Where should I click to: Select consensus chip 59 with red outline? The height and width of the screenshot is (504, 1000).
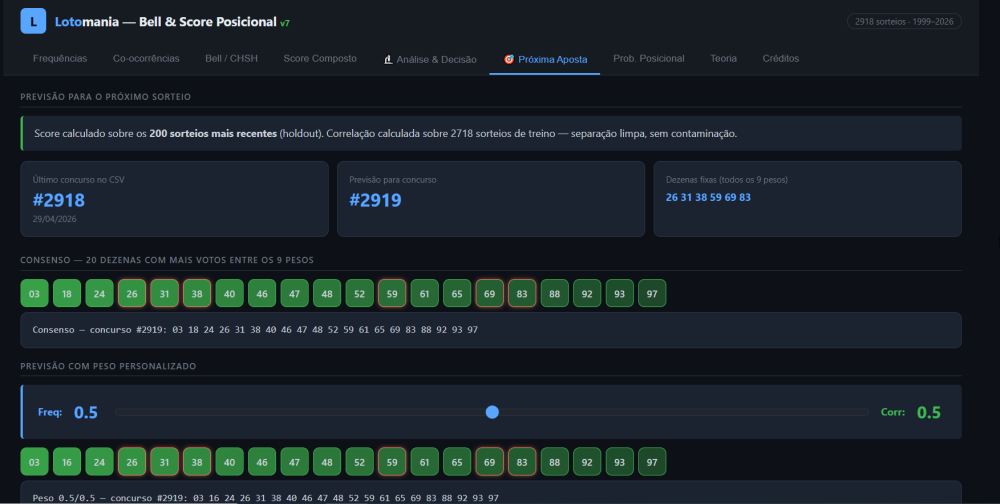click(392, 293)
